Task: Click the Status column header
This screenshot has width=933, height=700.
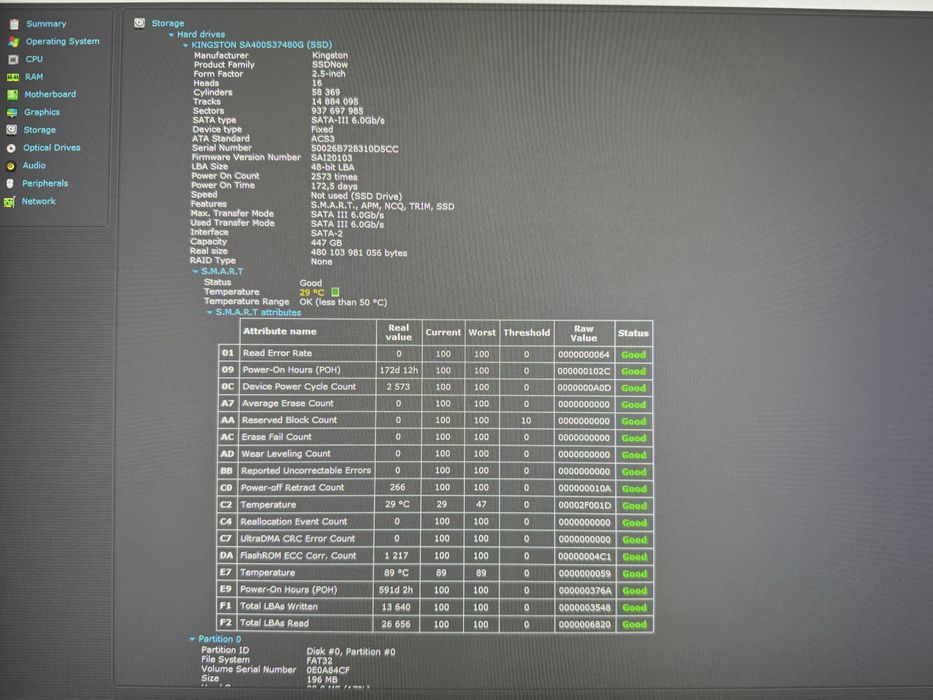Action: coord(633,333)
